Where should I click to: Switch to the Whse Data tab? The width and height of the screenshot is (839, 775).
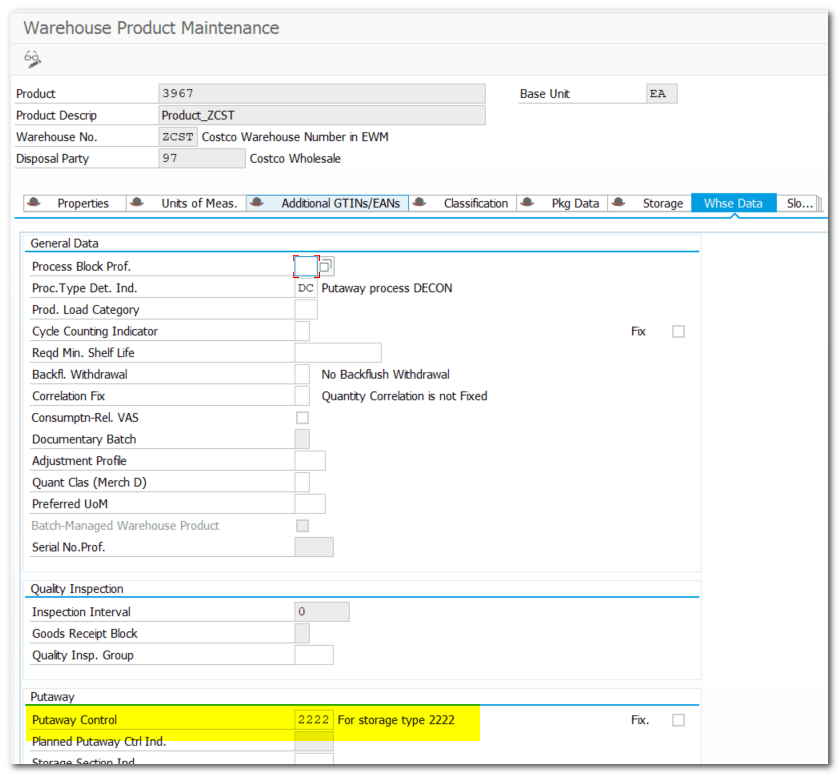(733, 202)
